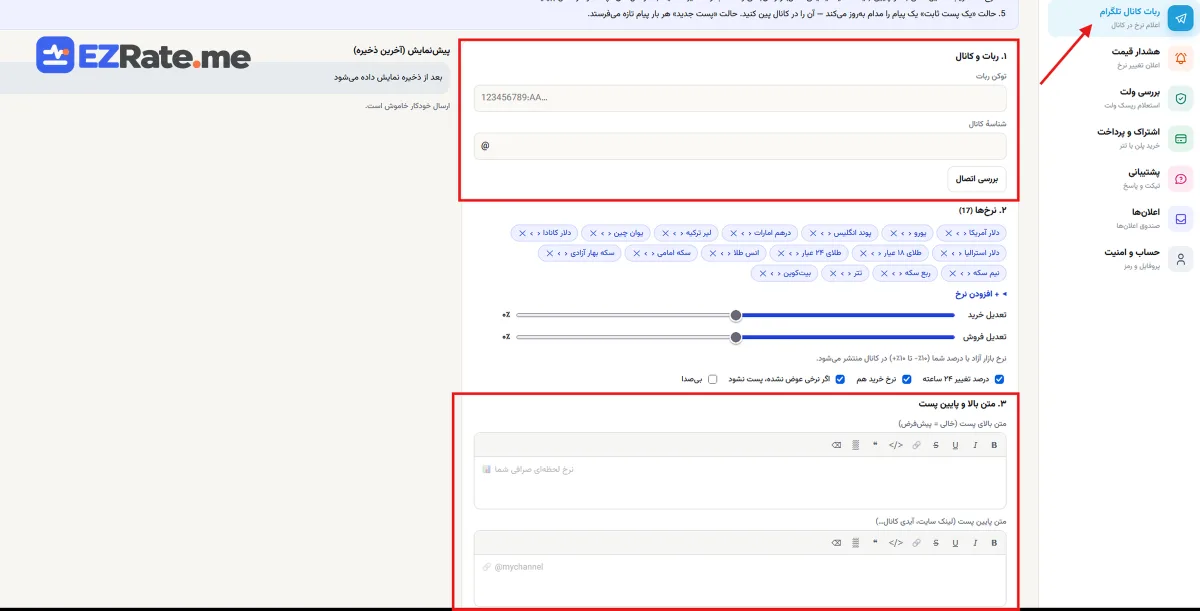Remove the یوان چین rate chip
The image size is (1200, 611).
click(592, 233)
